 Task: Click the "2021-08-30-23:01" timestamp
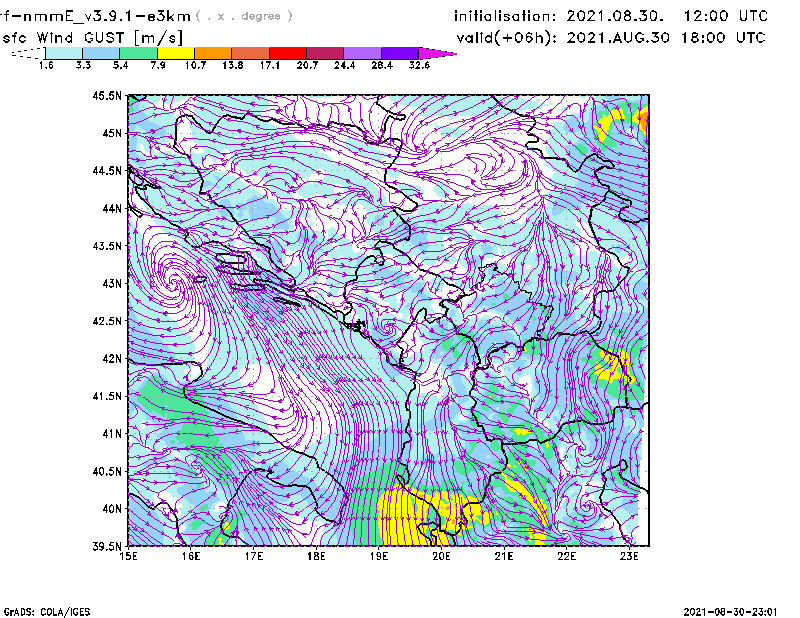pos(730,612)
